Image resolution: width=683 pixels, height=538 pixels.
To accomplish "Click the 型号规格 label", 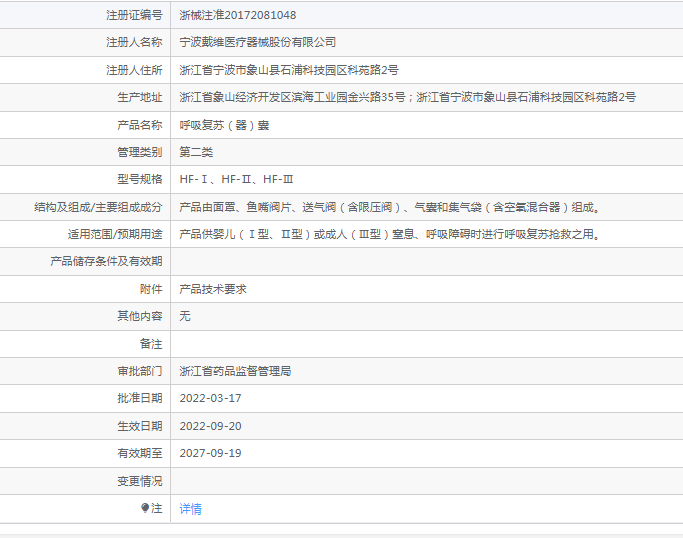I will coord(140,179).
